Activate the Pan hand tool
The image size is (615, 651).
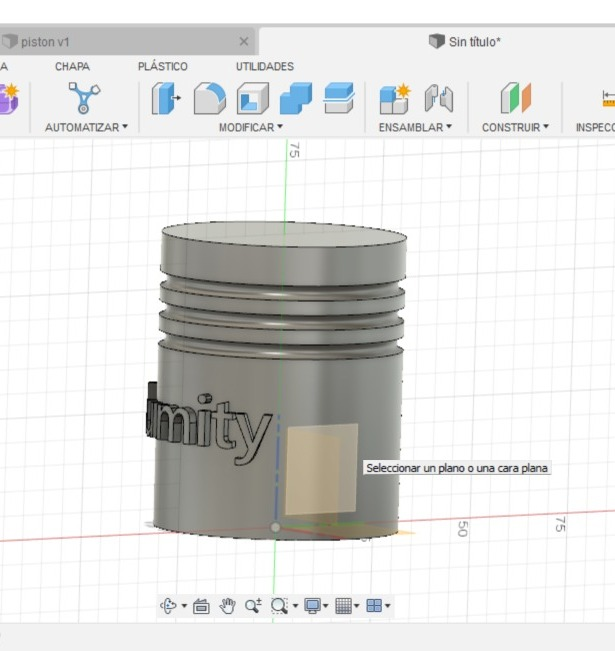click(228, 606)
